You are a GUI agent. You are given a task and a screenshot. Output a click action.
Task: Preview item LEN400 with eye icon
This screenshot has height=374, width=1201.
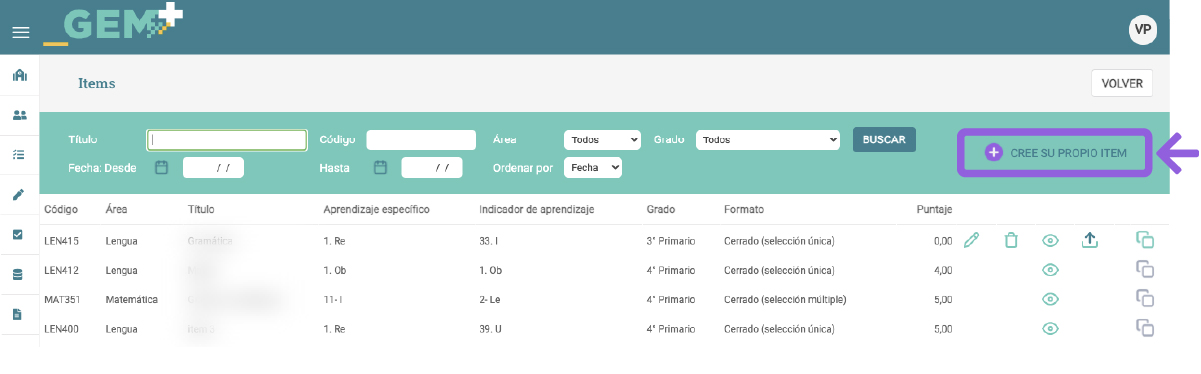(1050, 328)
